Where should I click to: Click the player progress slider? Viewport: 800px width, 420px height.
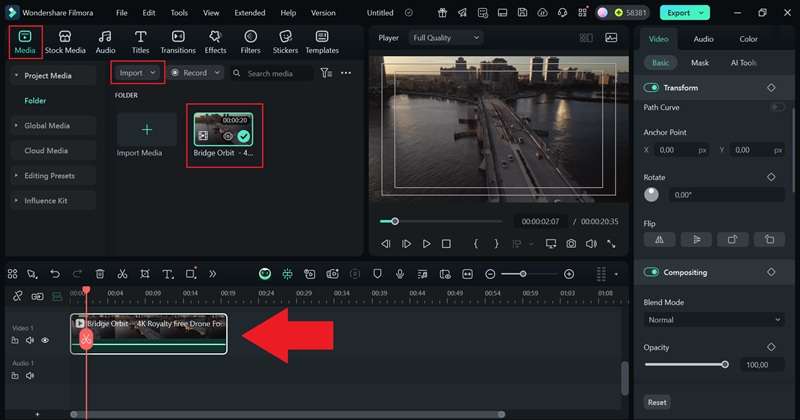click(x=441, y=221)
